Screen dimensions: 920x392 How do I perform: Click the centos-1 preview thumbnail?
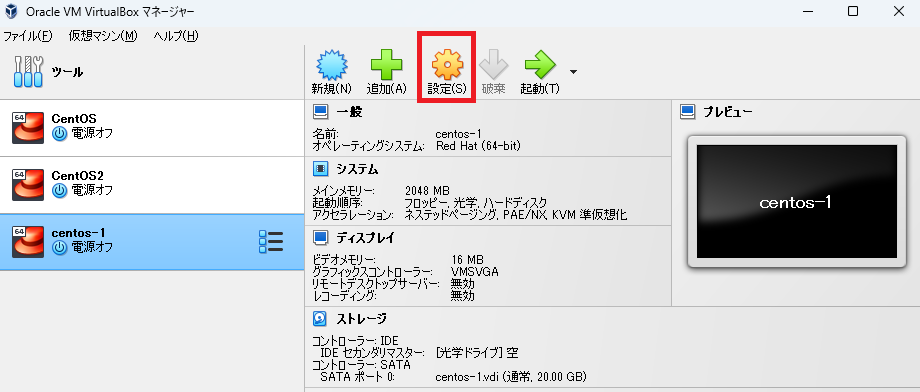tap(797, 202)
